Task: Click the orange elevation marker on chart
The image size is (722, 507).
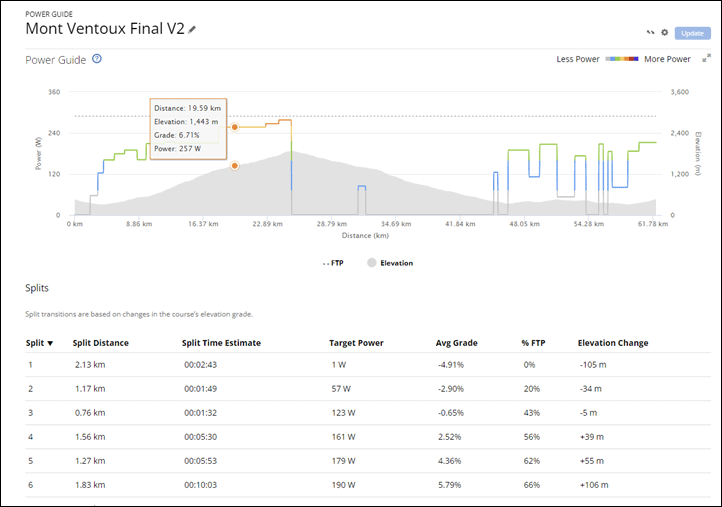Action: [235, 166]
